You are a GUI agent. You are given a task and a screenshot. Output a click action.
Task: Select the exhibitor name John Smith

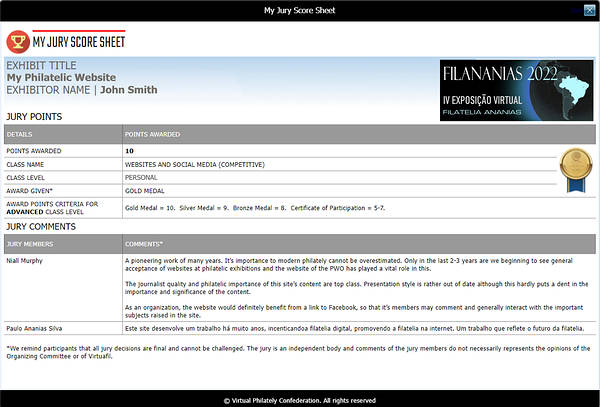click(129, 90)
